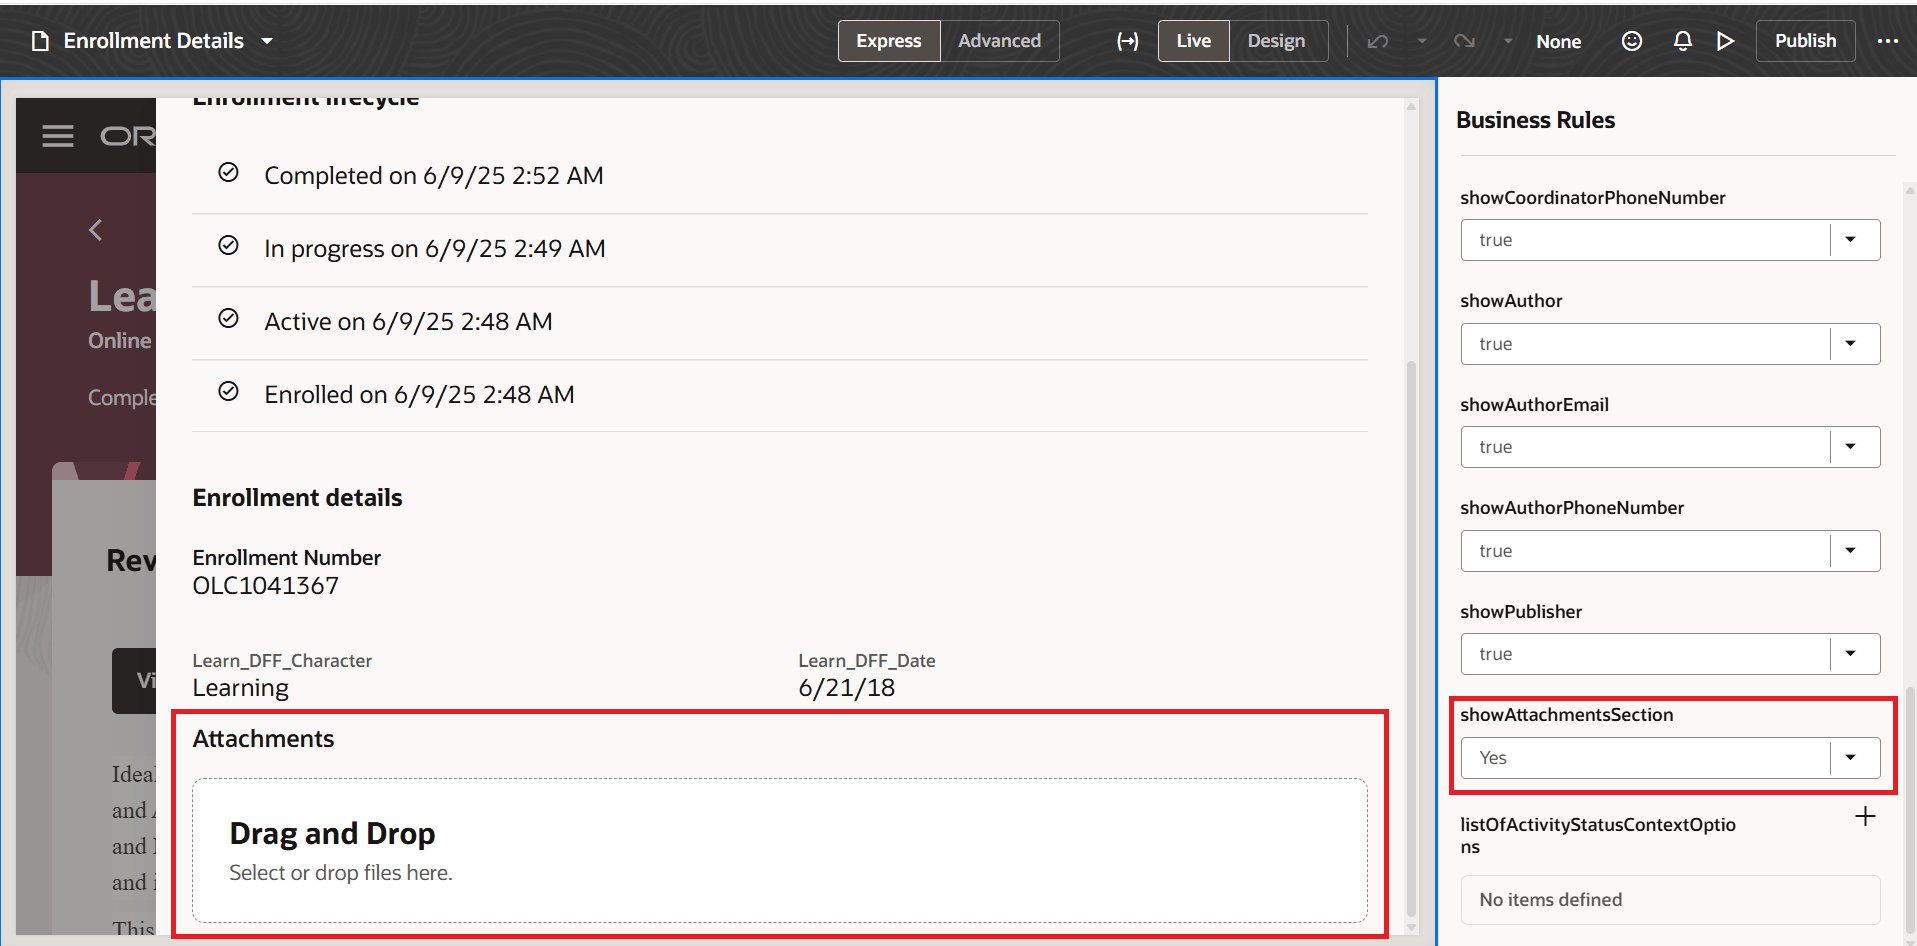Open the more options ellipsis menu

(1887, 41)
